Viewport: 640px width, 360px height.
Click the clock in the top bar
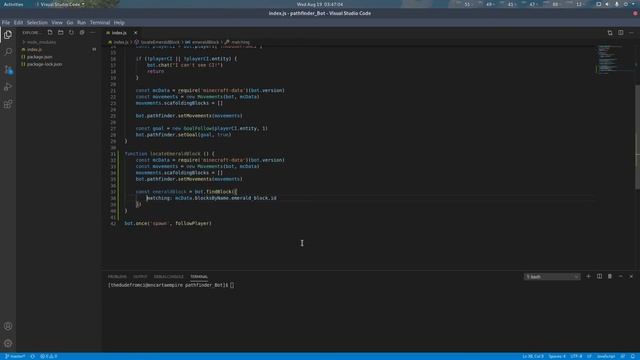click(320, 4)
